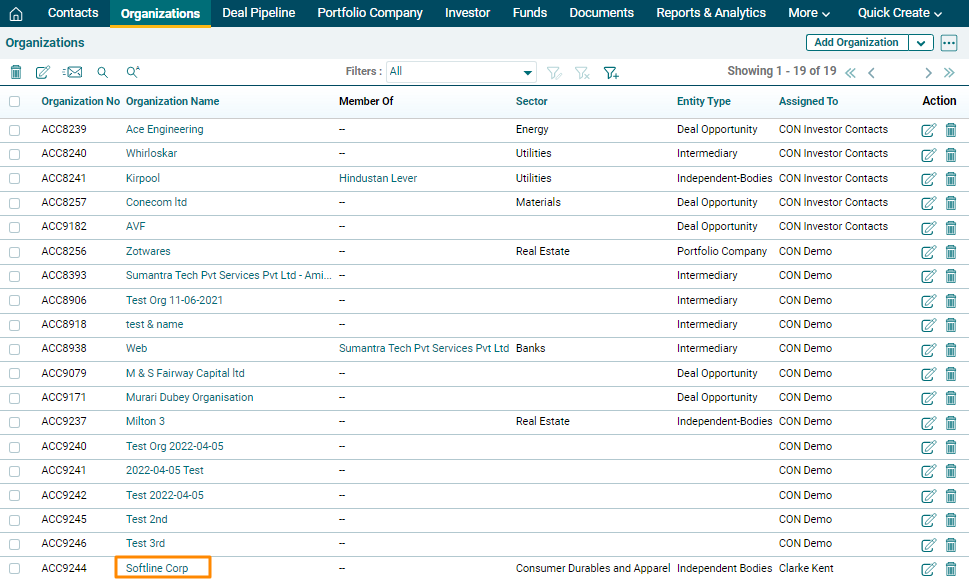Screen dimensions: 969x581
Task: Open the Reports & Analytics tab
Action: [710, 13]
